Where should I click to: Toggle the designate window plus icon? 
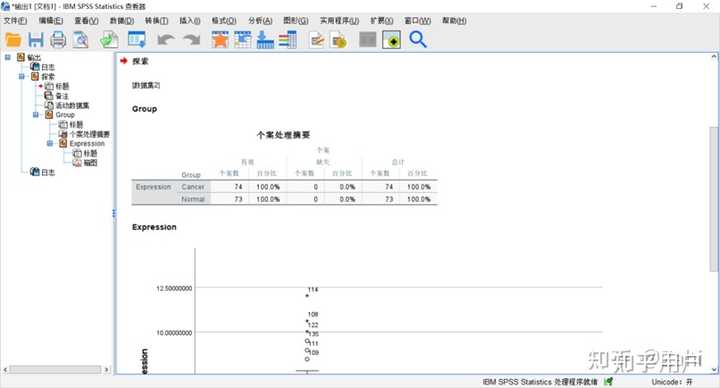tap(392, 40)
